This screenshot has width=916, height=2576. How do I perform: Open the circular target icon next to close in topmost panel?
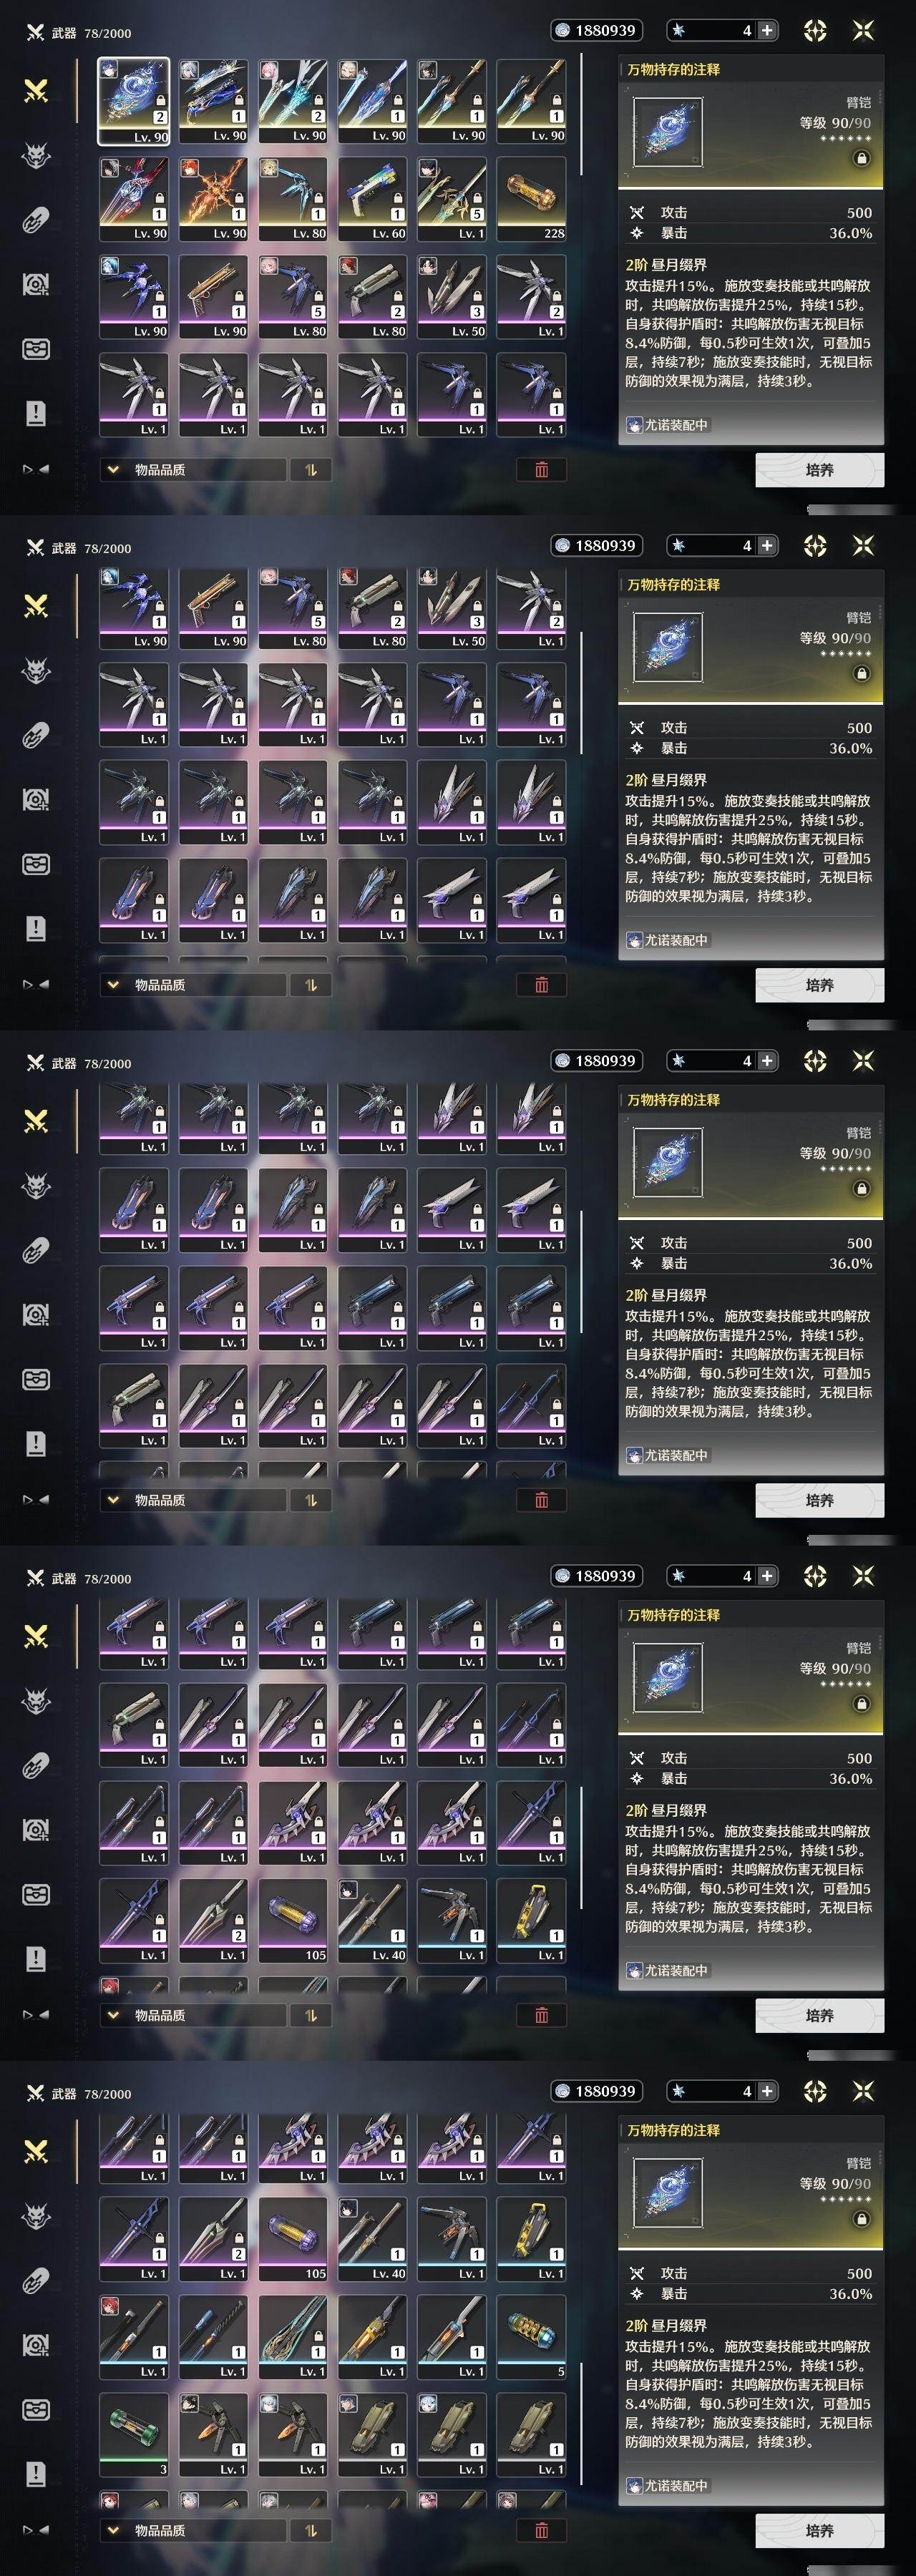pos(815,30)
